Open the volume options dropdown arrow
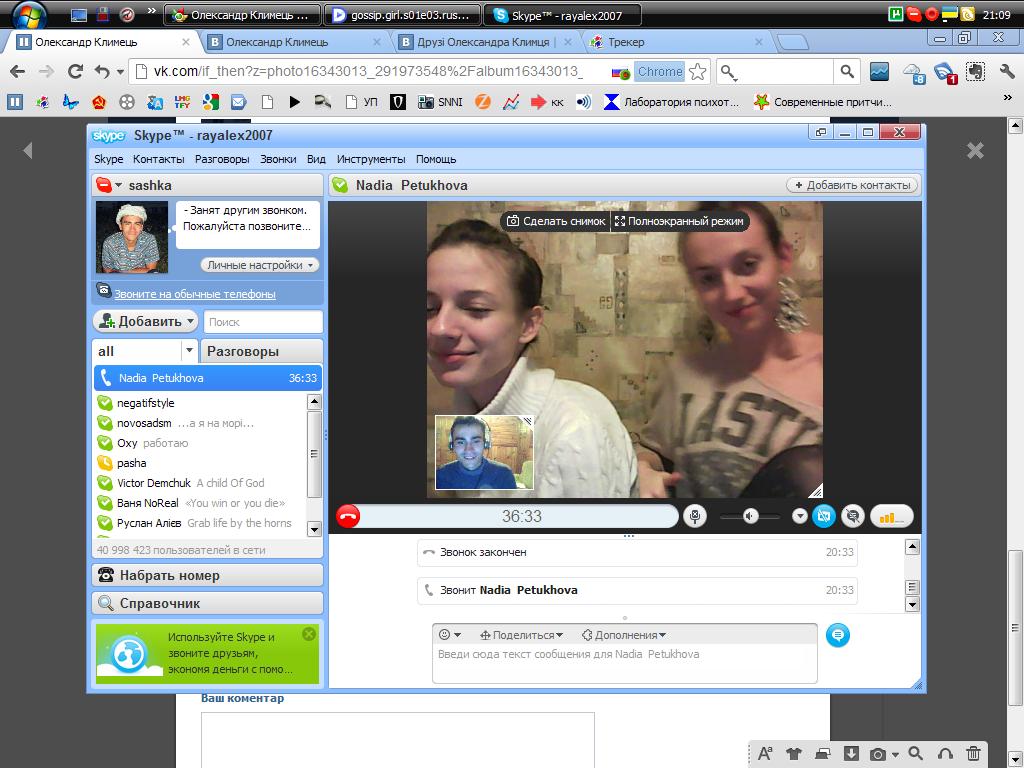Viewport: 1024px width, 768px height. [x=800, y=516]
